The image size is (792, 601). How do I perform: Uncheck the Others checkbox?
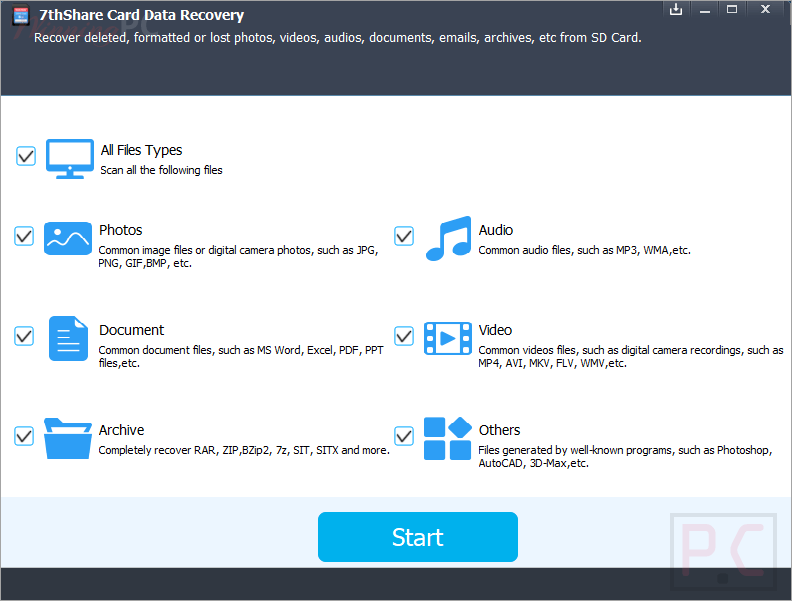click(404, 436)
